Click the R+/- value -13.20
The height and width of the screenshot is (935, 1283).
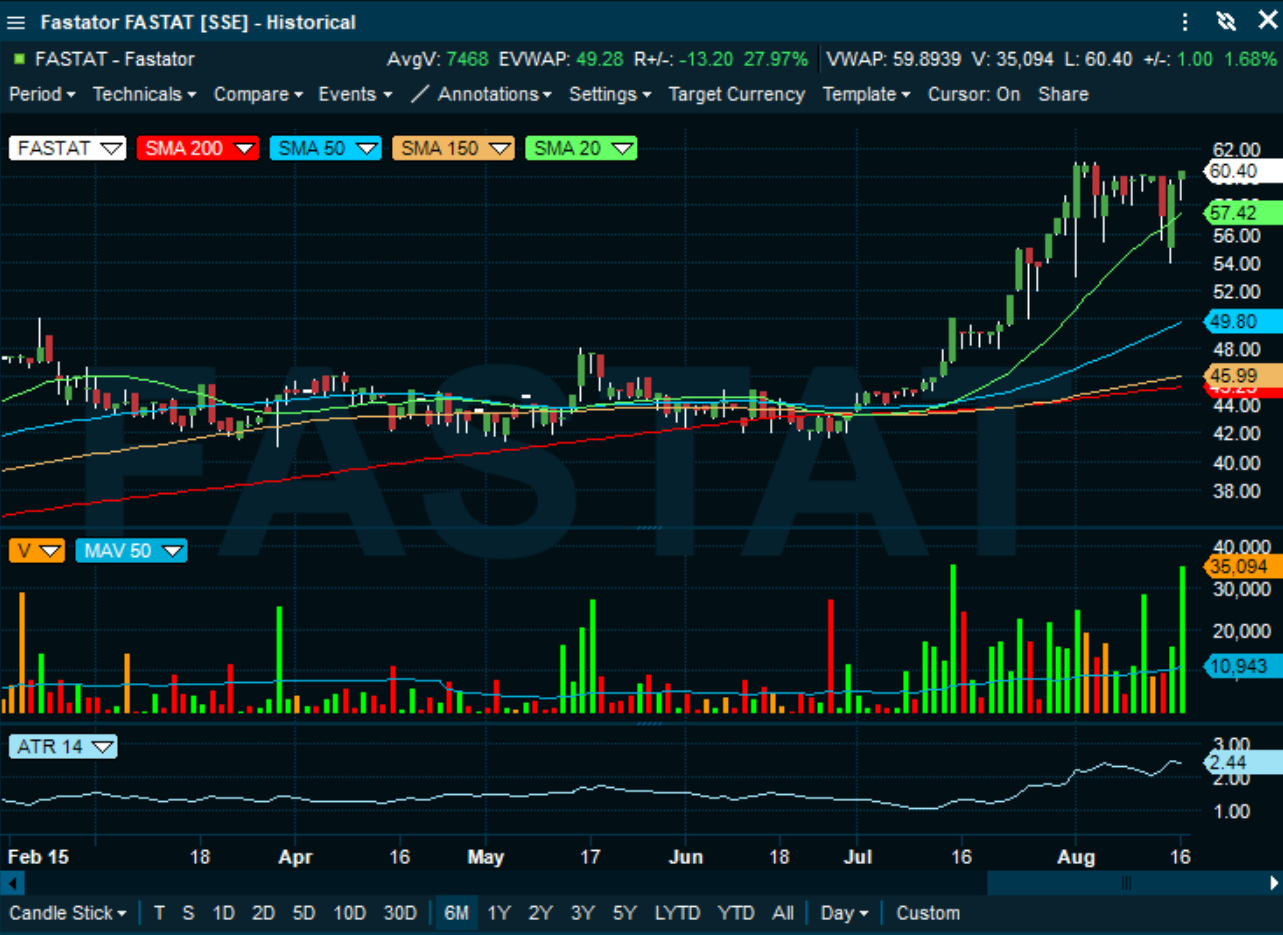coord(706,59)
